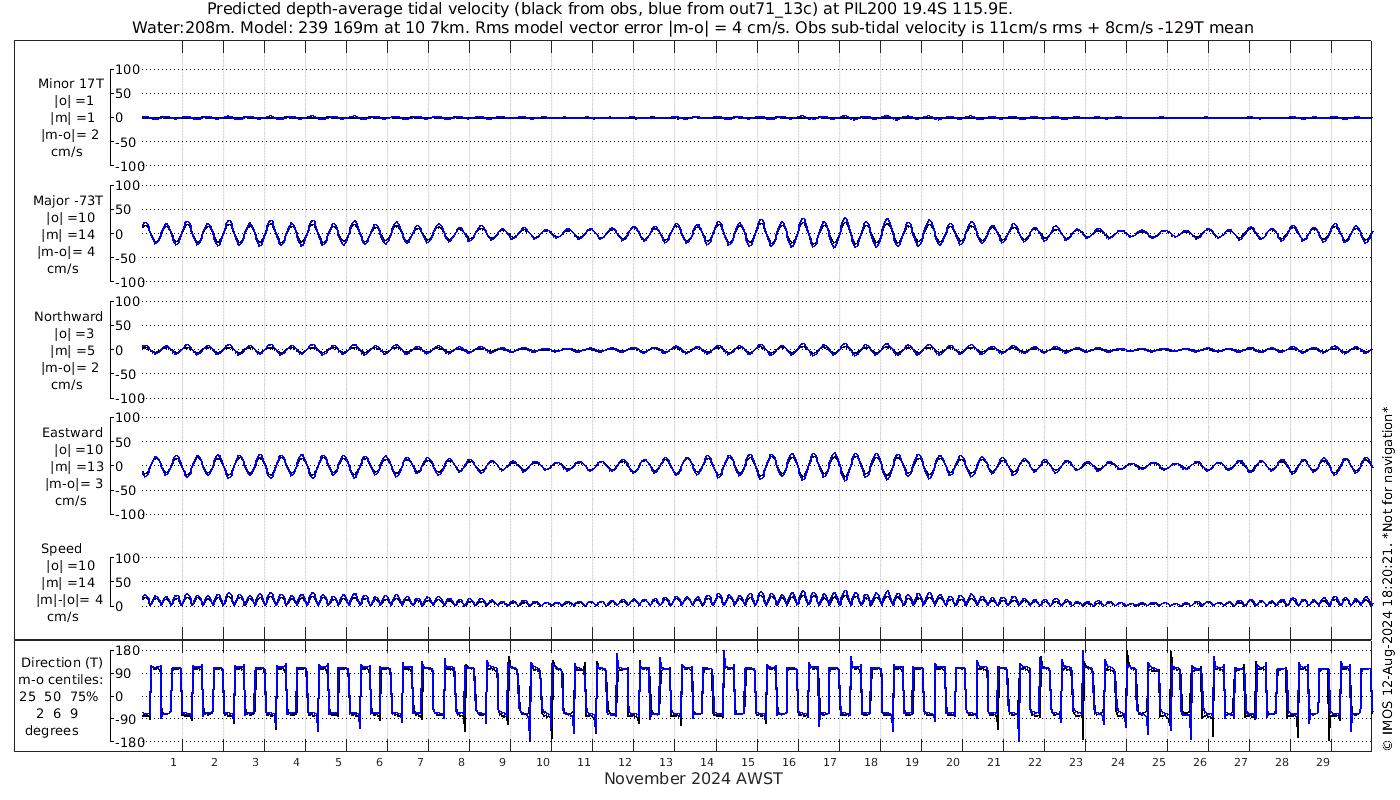The height and width of the screenshot is (800, 1400).
Task: Click '|m-o|= 2' under Minor label
Action: [x=69, y=135]
